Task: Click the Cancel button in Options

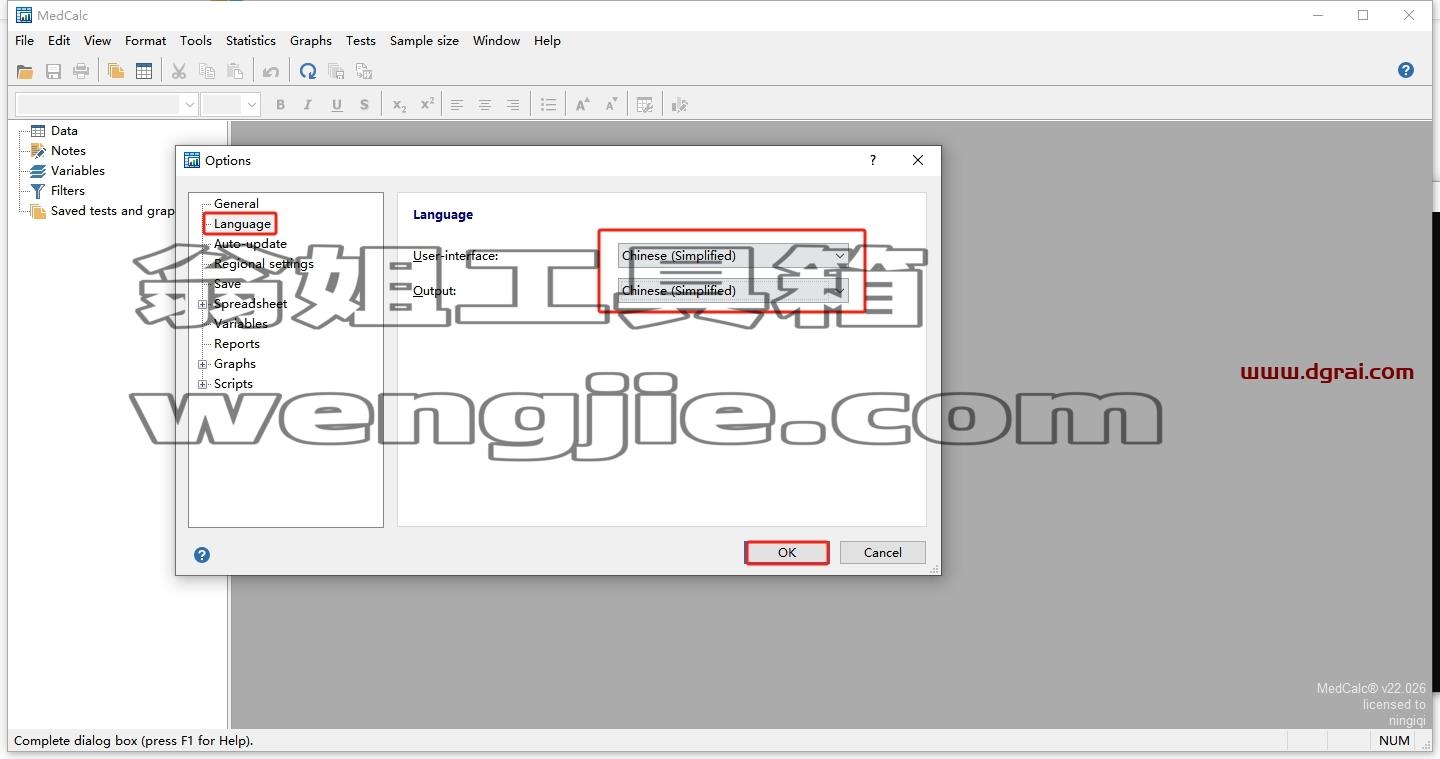Action: click(883, 553)
